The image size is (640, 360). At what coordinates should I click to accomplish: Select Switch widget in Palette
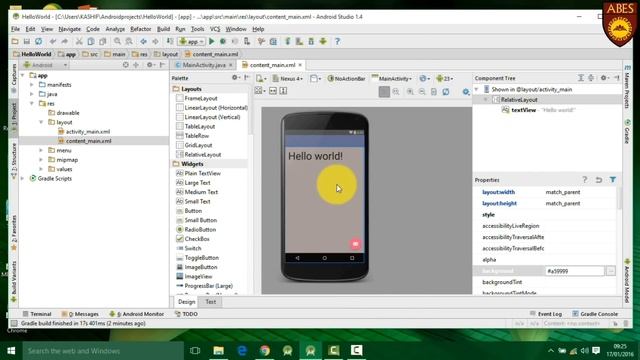coord(189,248)
